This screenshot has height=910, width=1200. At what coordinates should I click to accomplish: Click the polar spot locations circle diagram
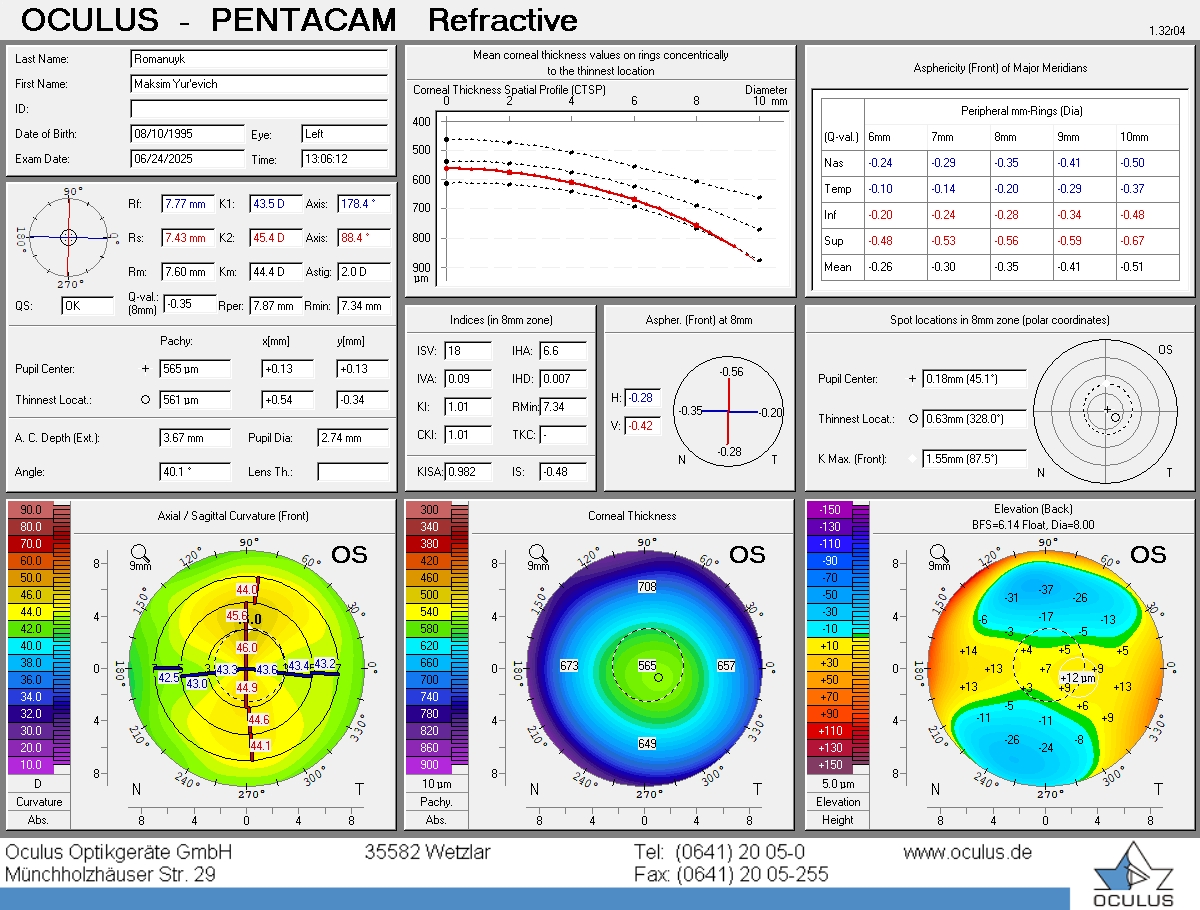pyautogui.click(x=1107, y=411)
